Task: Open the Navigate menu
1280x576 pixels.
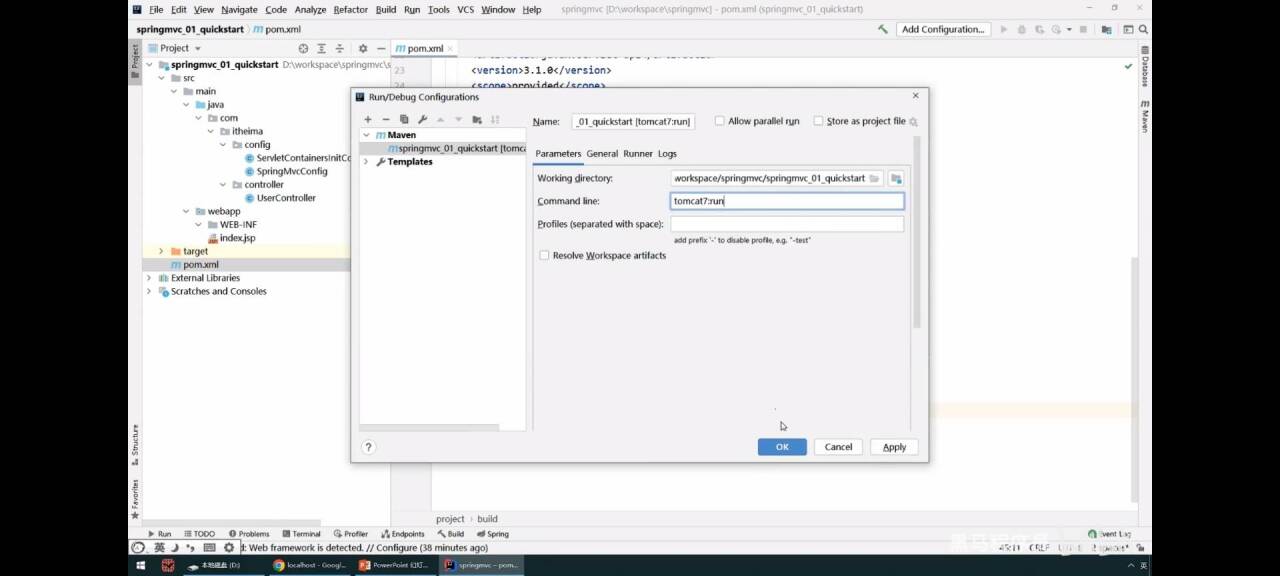Action: point(239,9)
